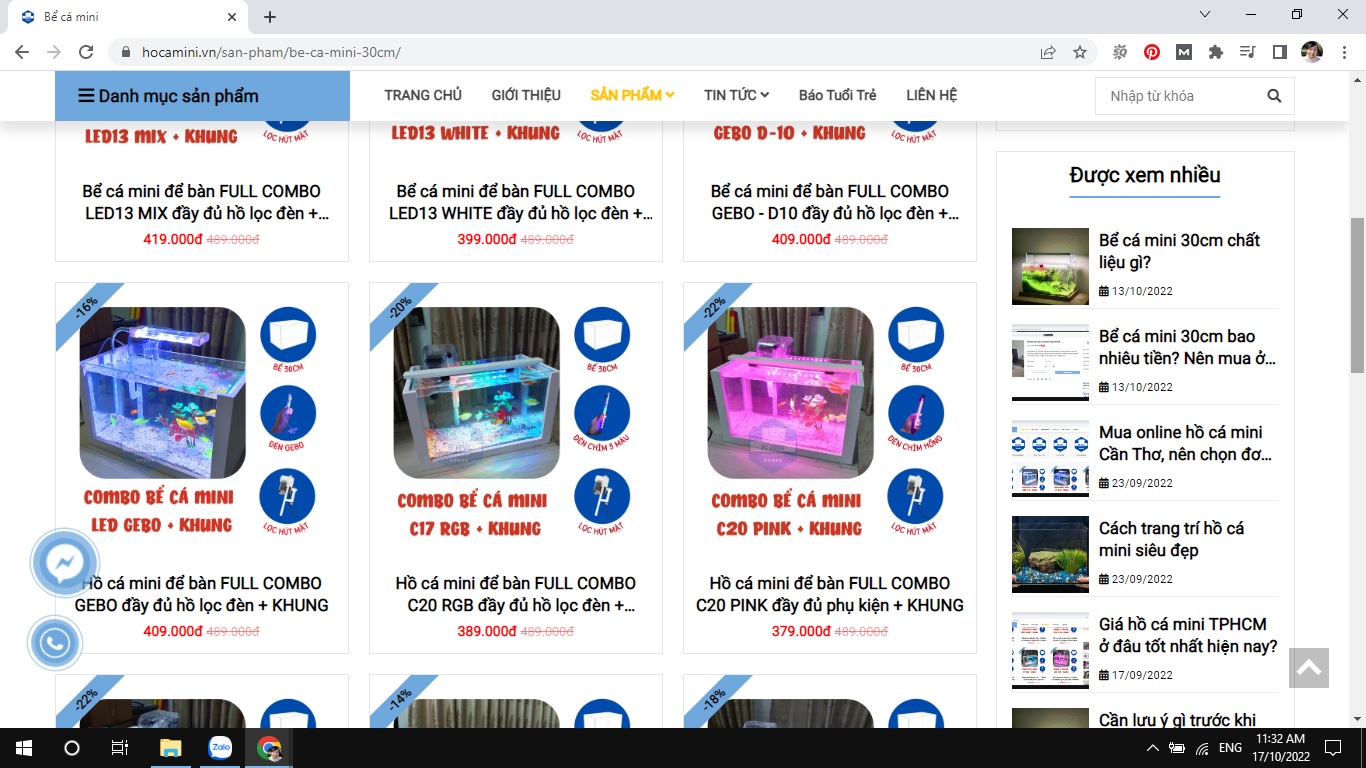Bookmark this page with star icon
The width and height of the screenshot is (1366, 768).
(1080, 52)
